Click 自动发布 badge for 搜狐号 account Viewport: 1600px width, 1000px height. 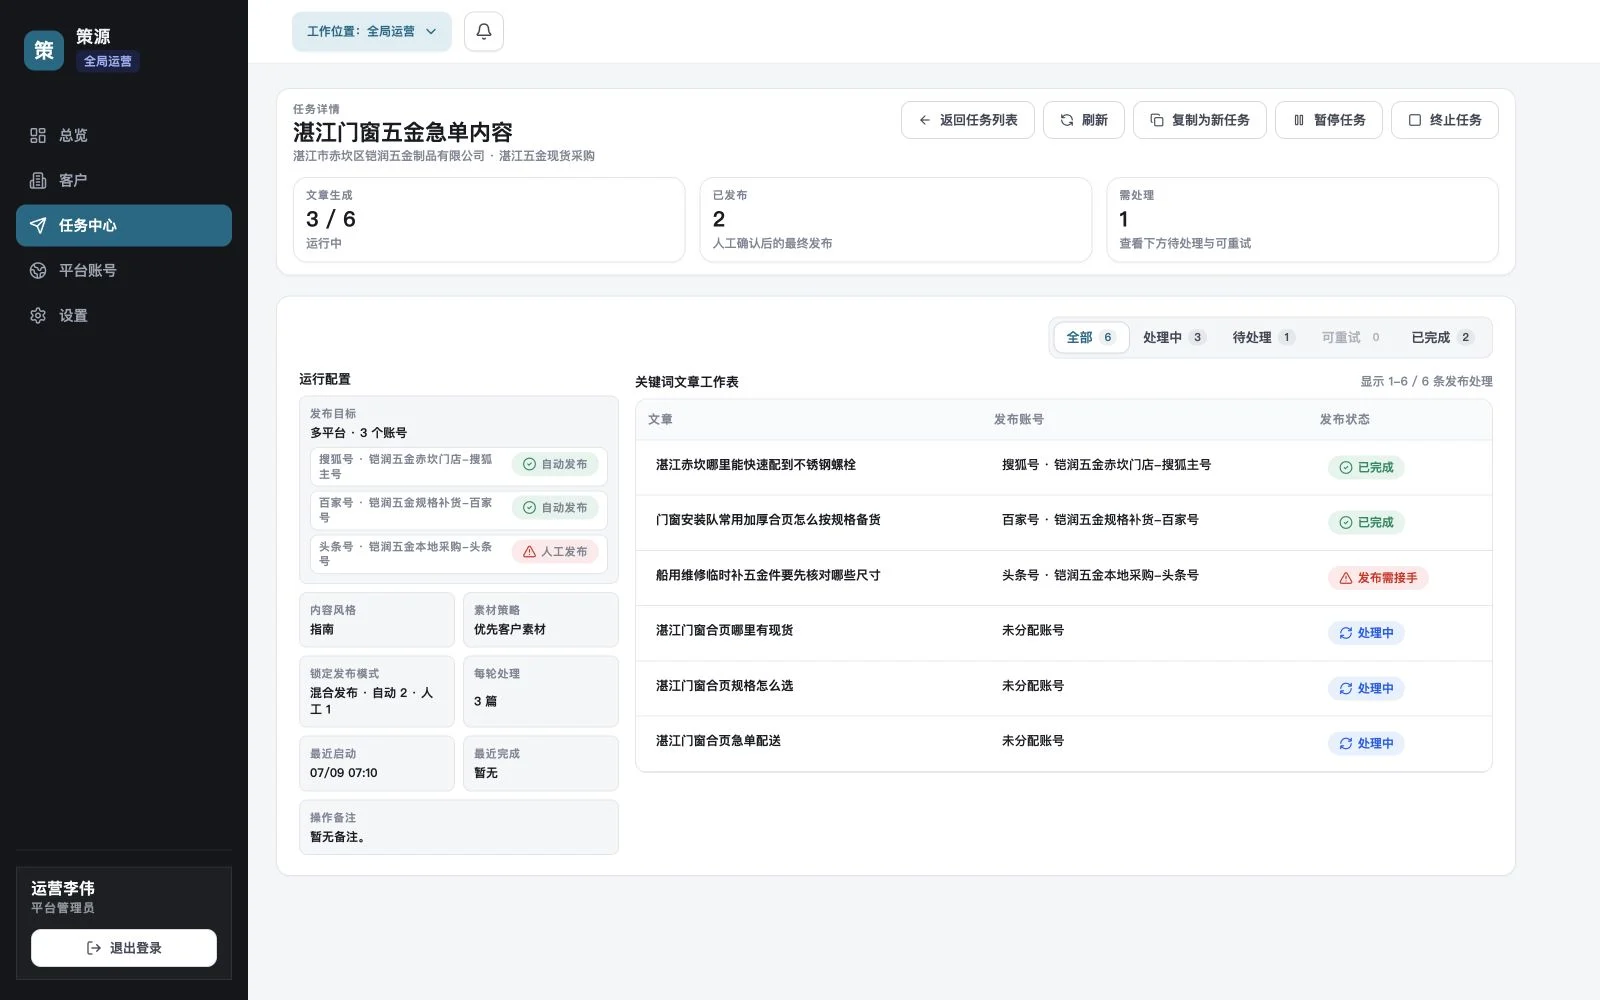(x=555, y=464)
